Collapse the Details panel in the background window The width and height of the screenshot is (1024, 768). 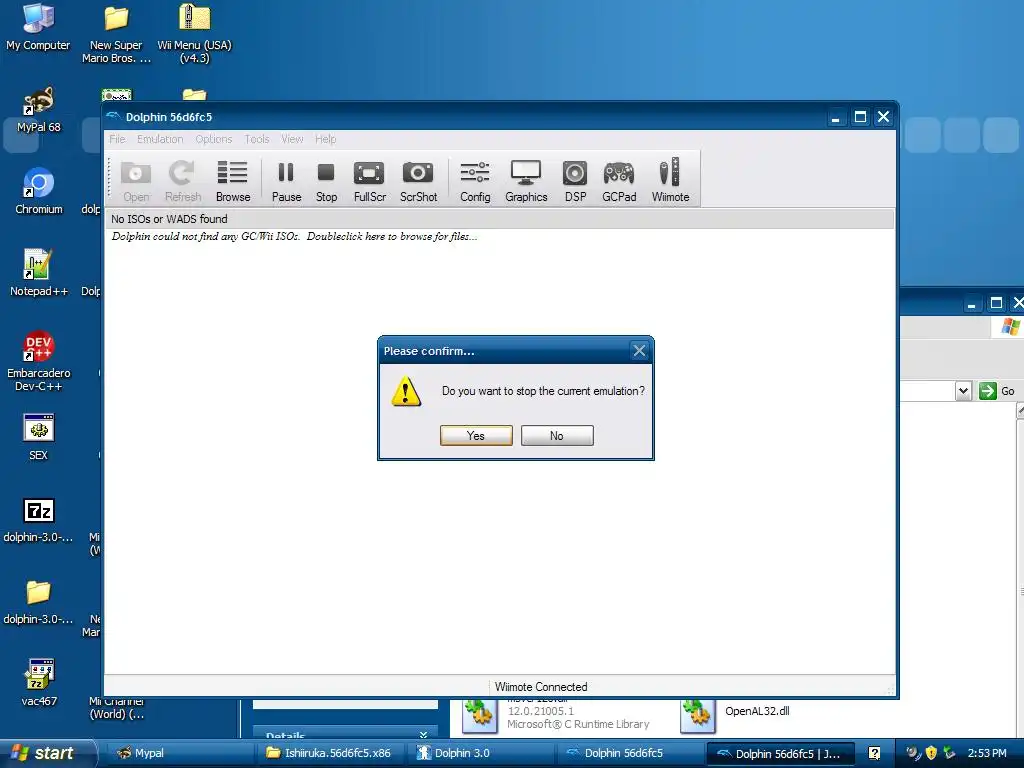[423, 735]
